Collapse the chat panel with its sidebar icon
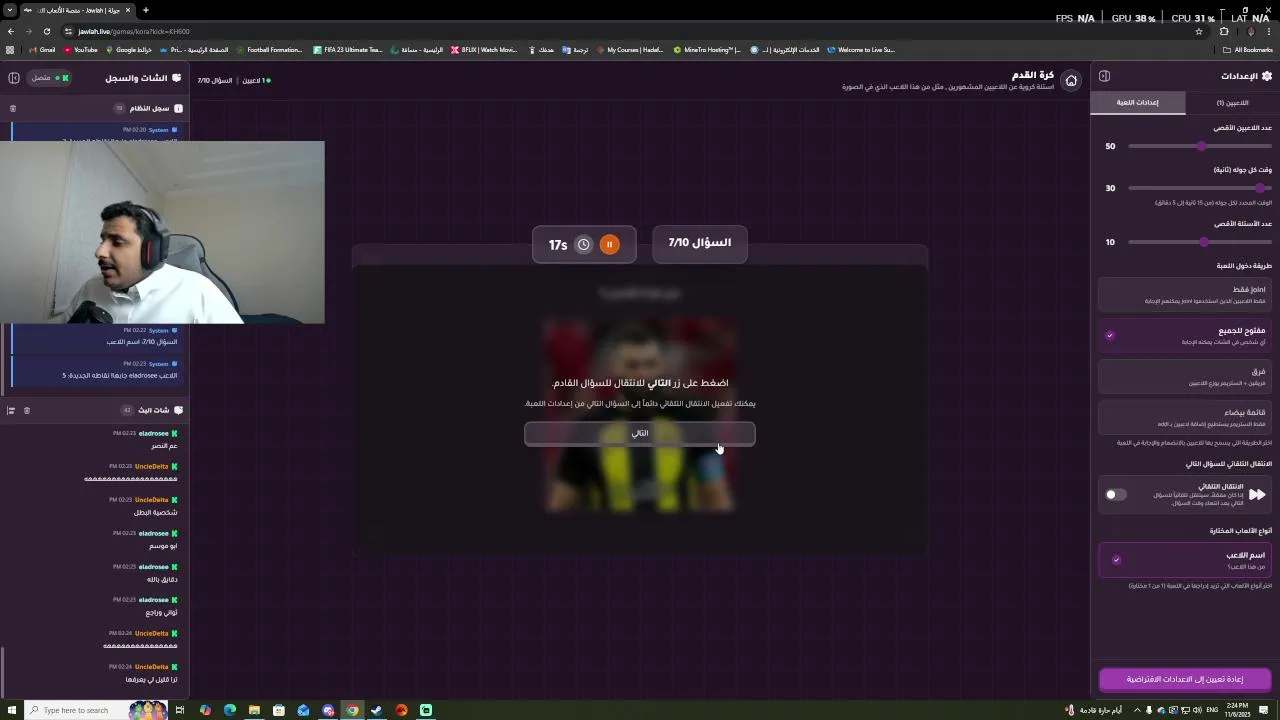 point(13,77)
